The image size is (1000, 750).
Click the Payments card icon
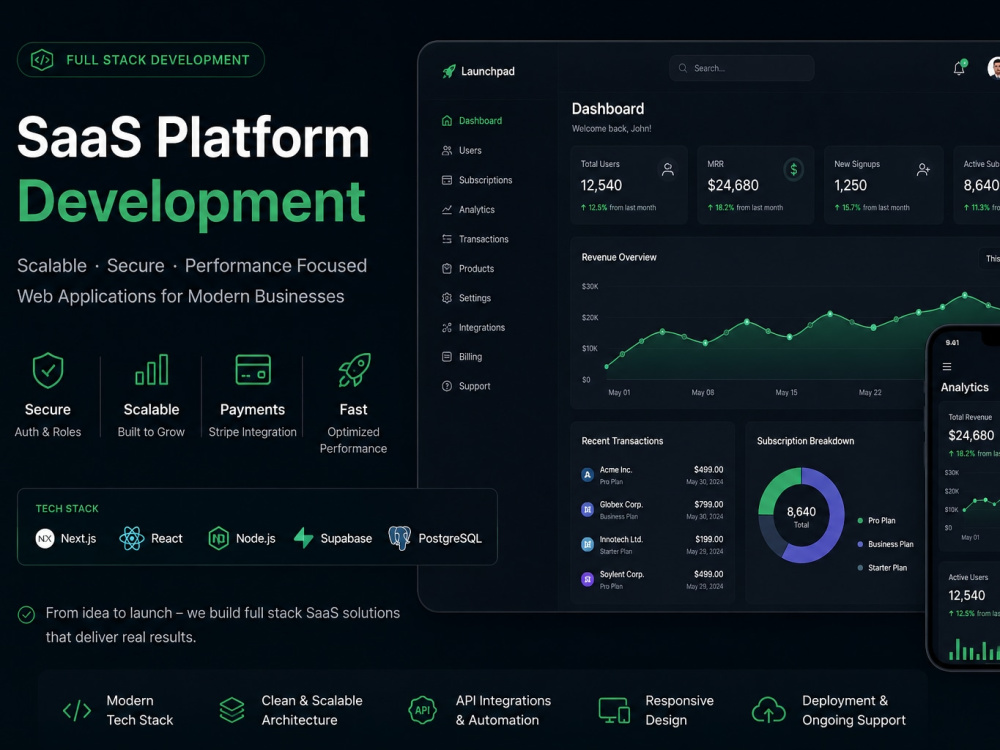click(x=253, y=370)
